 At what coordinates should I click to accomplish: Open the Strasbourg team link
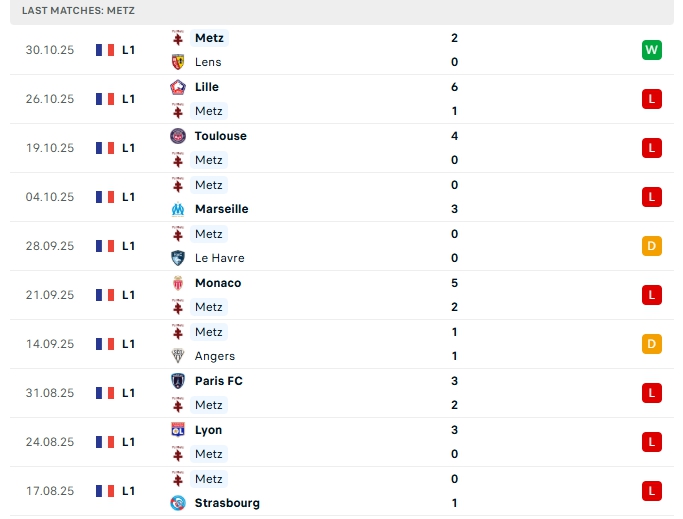pyautogui.click(x=227, y=503)
